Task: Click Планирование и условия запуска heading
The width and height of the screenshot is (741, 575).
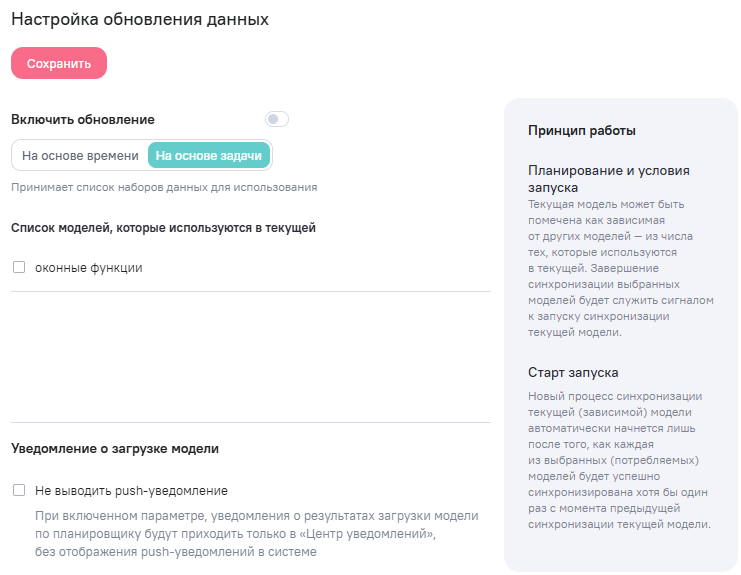Action: click(608, 178)
